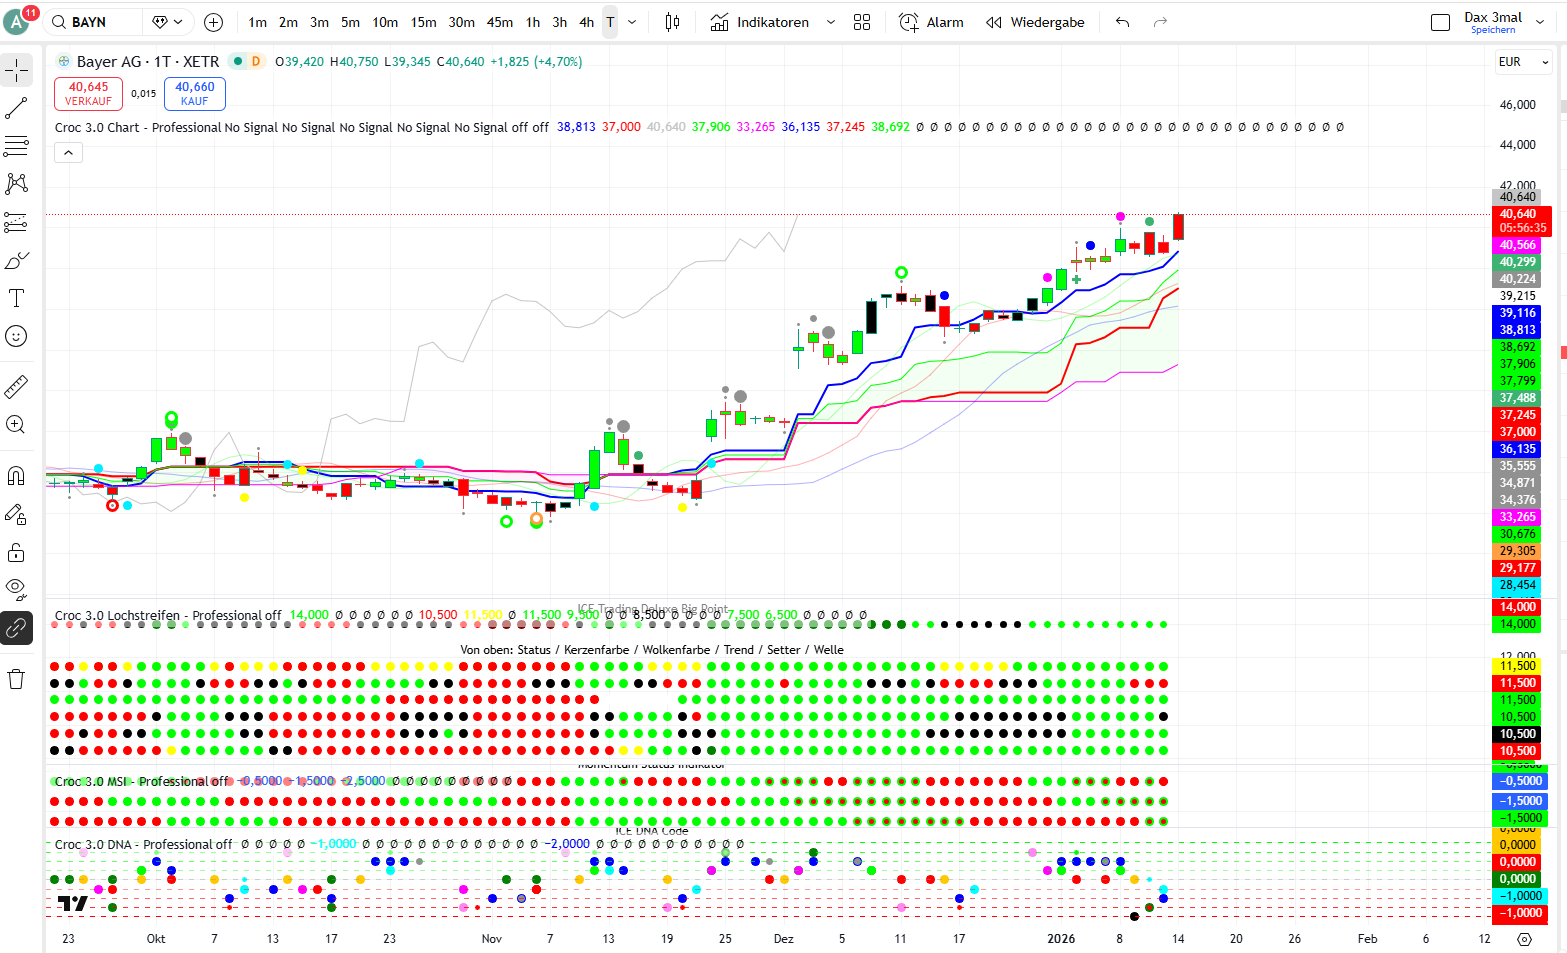Switch to the 15m timeframe

(x=423, y=22)
